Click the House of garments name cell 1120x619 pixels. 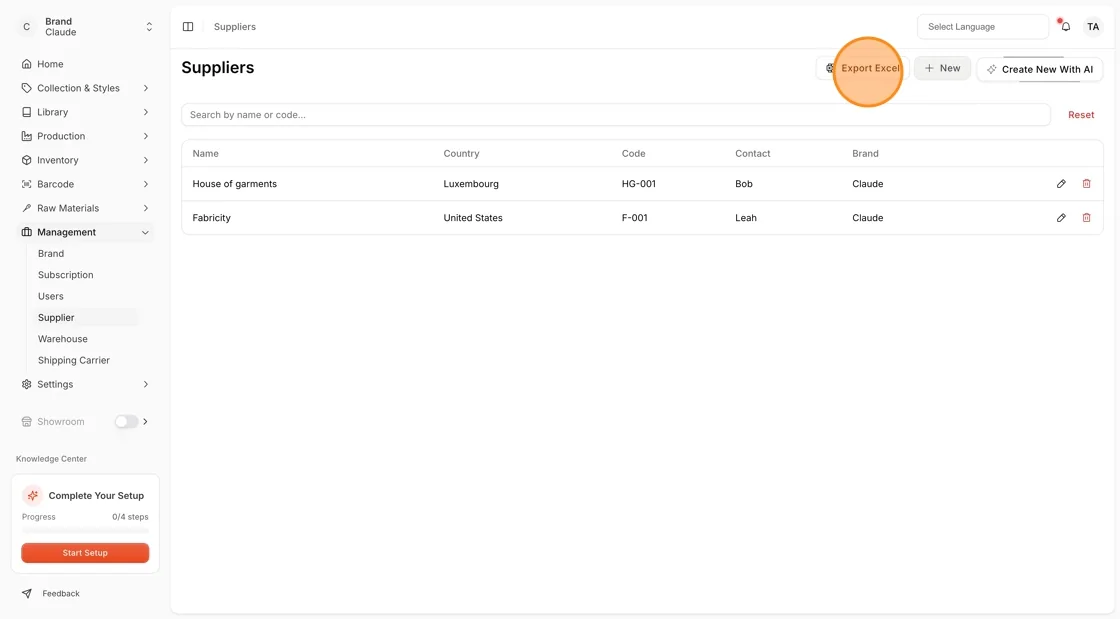[x=234, y=183]
